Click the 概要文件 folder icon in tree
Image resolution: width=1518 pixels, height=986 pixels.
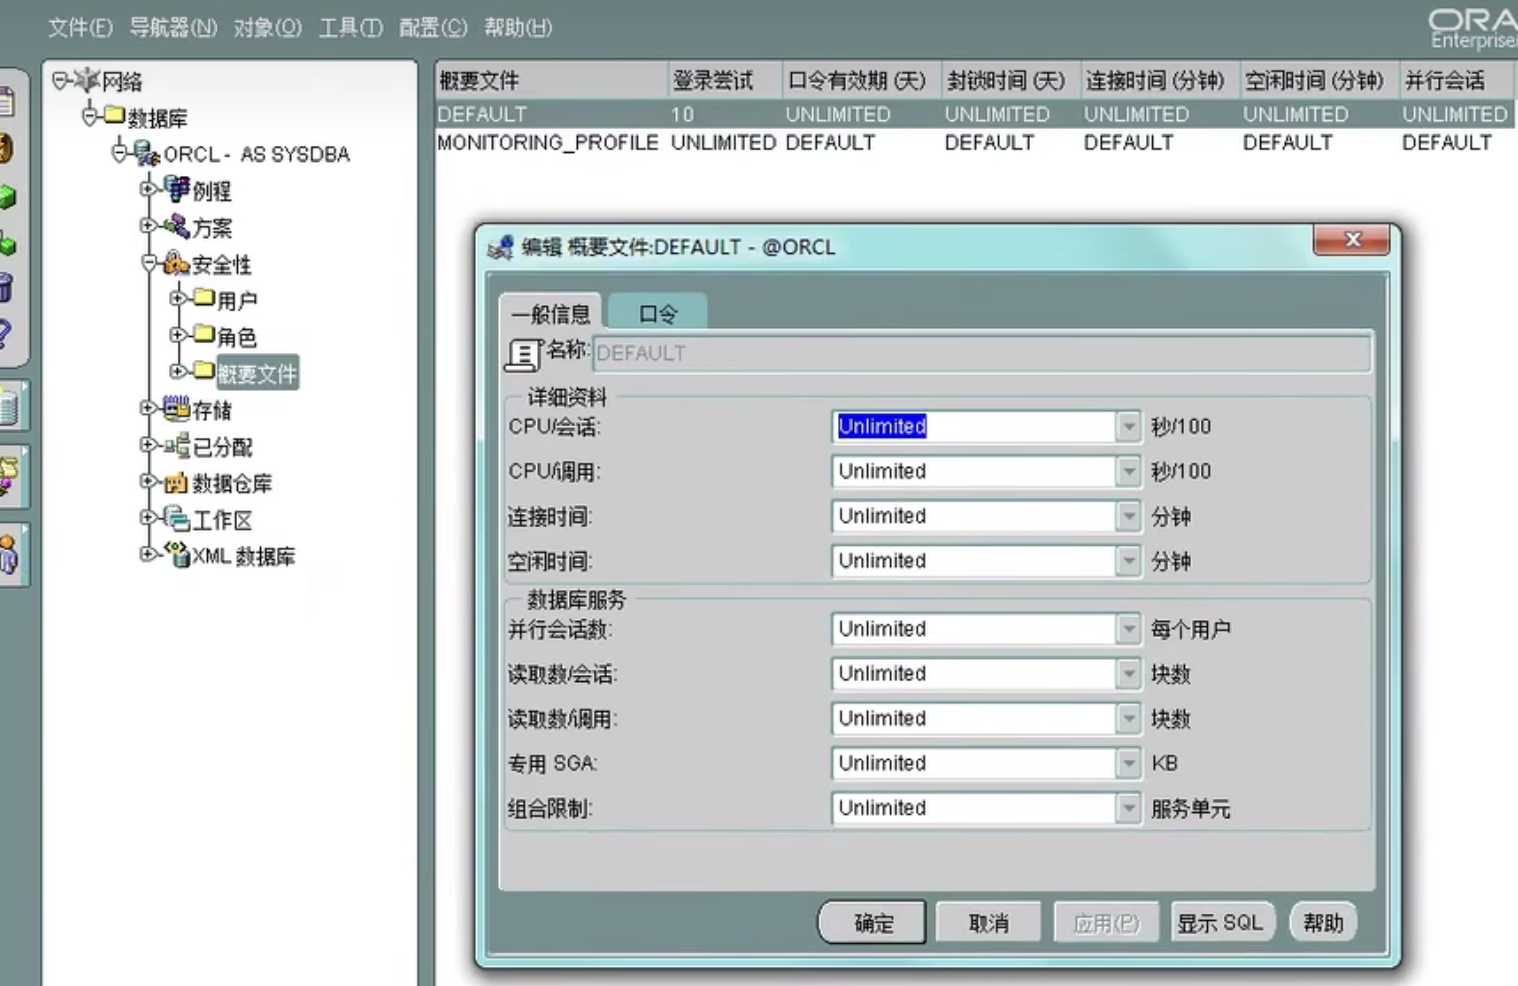[204, 370]
